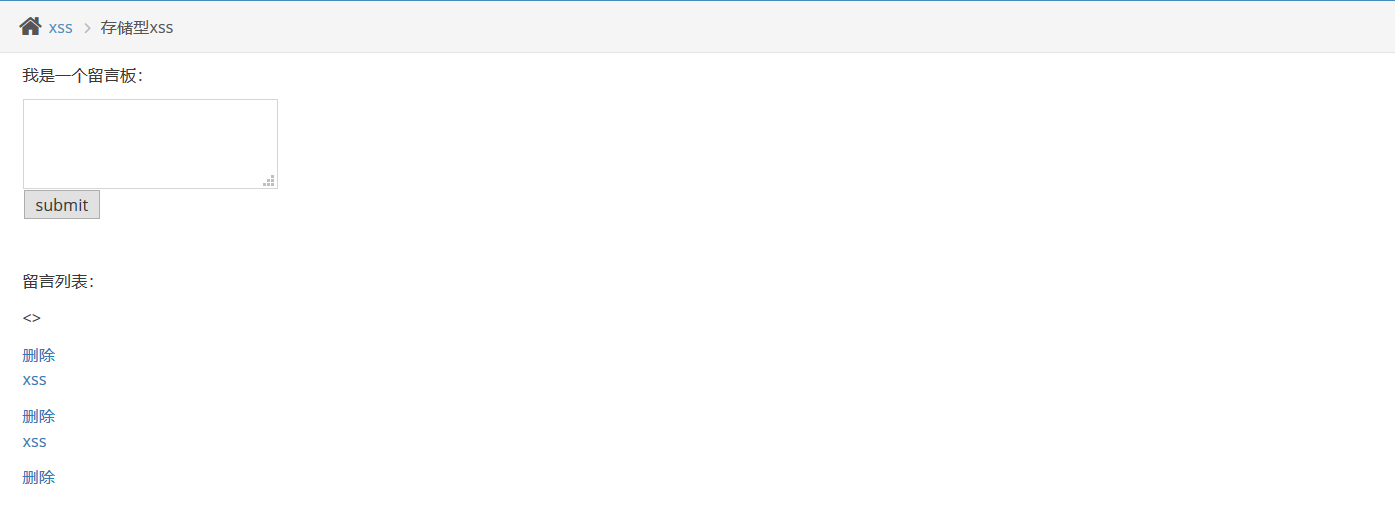The image size is (1395, 527).
Task: Go to the home page via house icon
Action: click(30, 26)
